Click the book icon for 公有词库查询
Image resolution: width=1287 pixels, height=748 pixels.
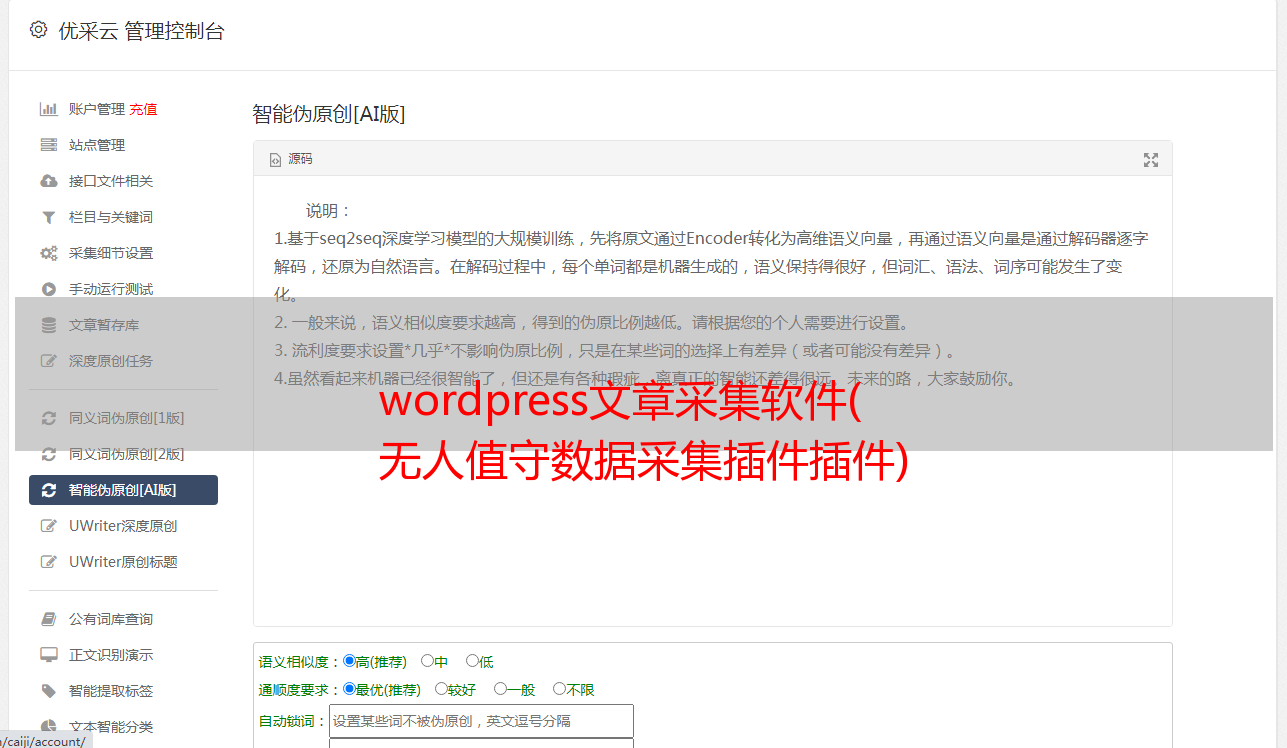click(48, 619)
